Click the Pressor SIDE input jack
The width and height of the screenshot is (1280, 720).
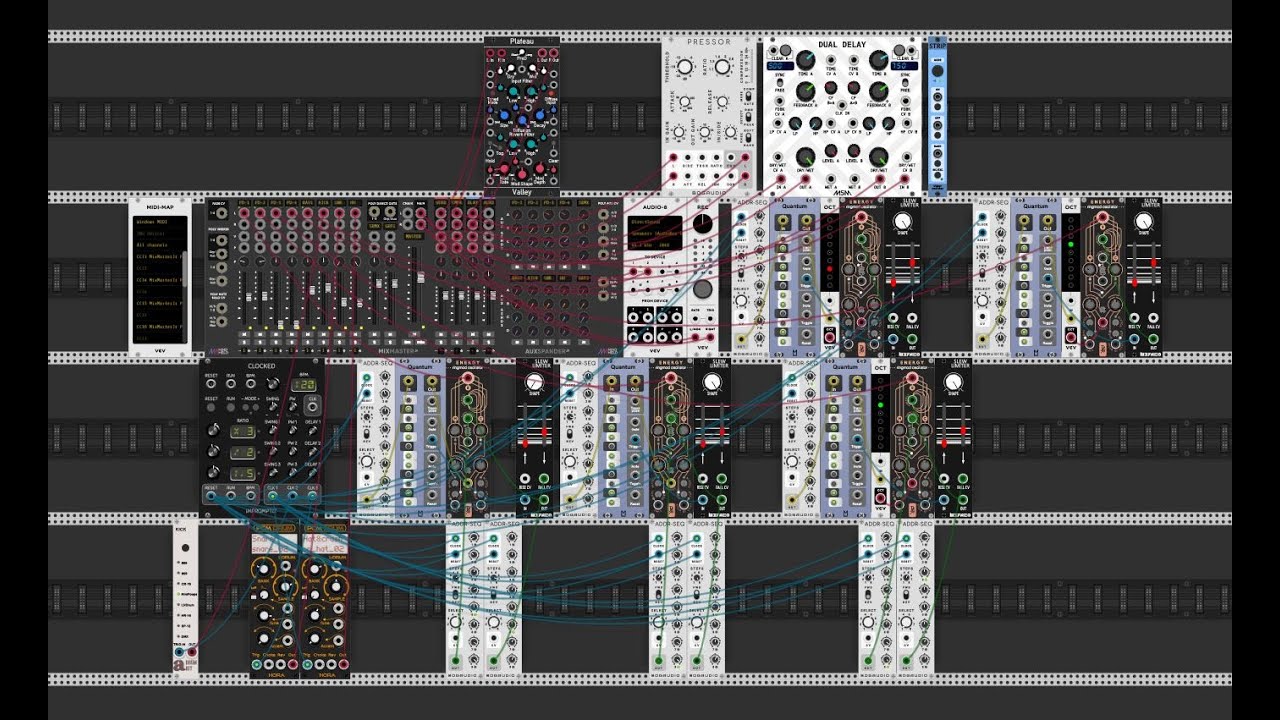click(688, 157)
